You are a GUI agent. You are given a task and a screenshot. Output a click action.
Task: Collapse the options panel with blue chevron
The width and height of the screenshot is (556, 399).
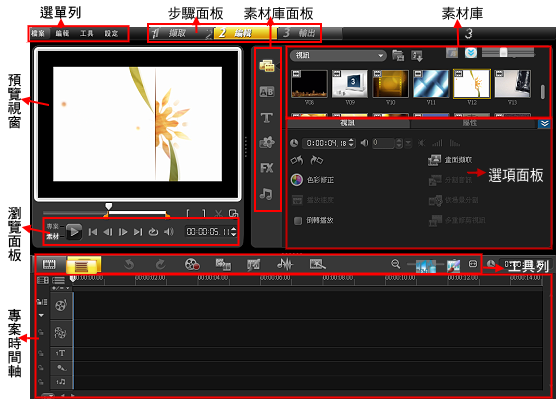(x=544, y=124)
